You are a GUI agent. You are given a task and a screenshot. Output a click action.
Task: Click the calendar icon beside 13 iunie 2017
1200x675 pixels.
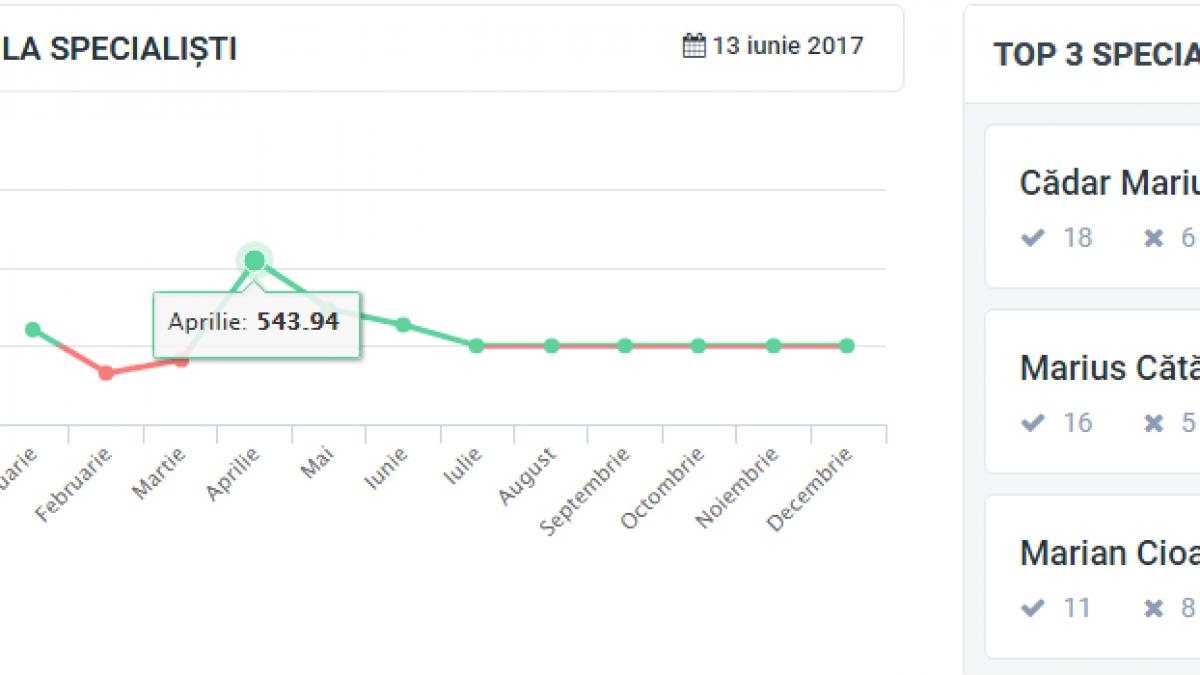[694, 46]
